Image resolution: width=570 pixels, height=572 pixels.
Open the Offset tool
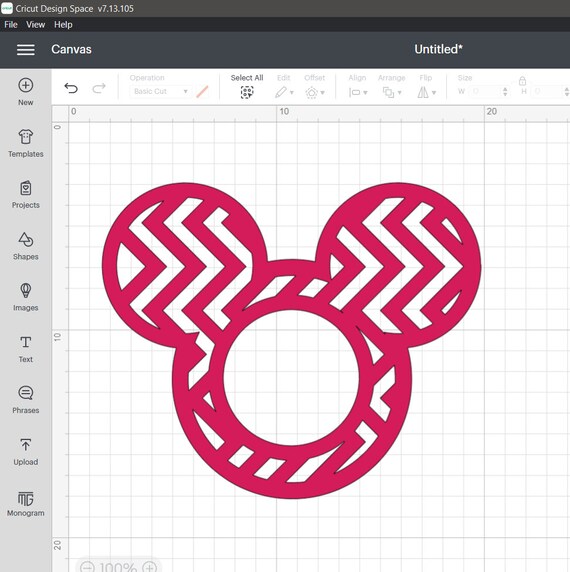click(x=311, y=93)
